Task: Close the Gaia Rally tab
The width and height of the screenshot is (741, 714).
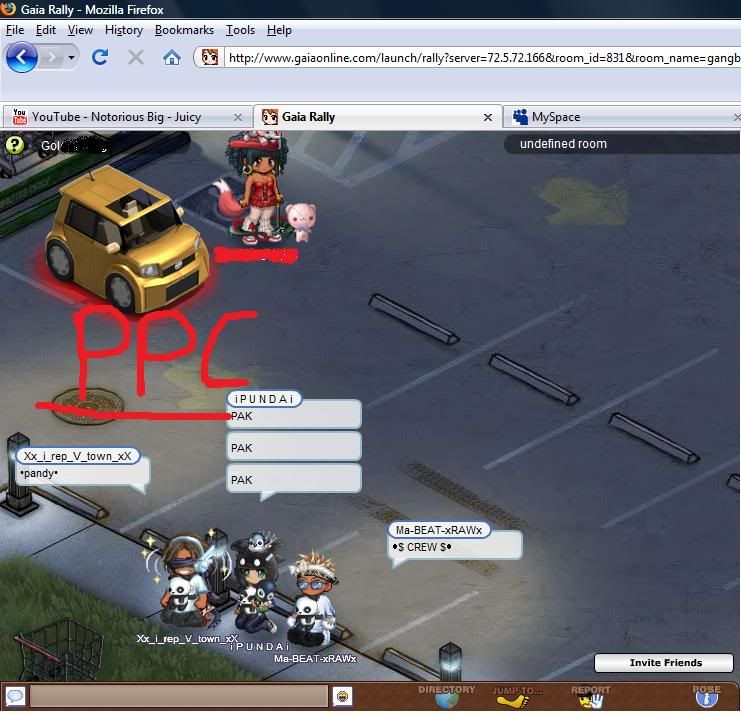Action: 488,117
